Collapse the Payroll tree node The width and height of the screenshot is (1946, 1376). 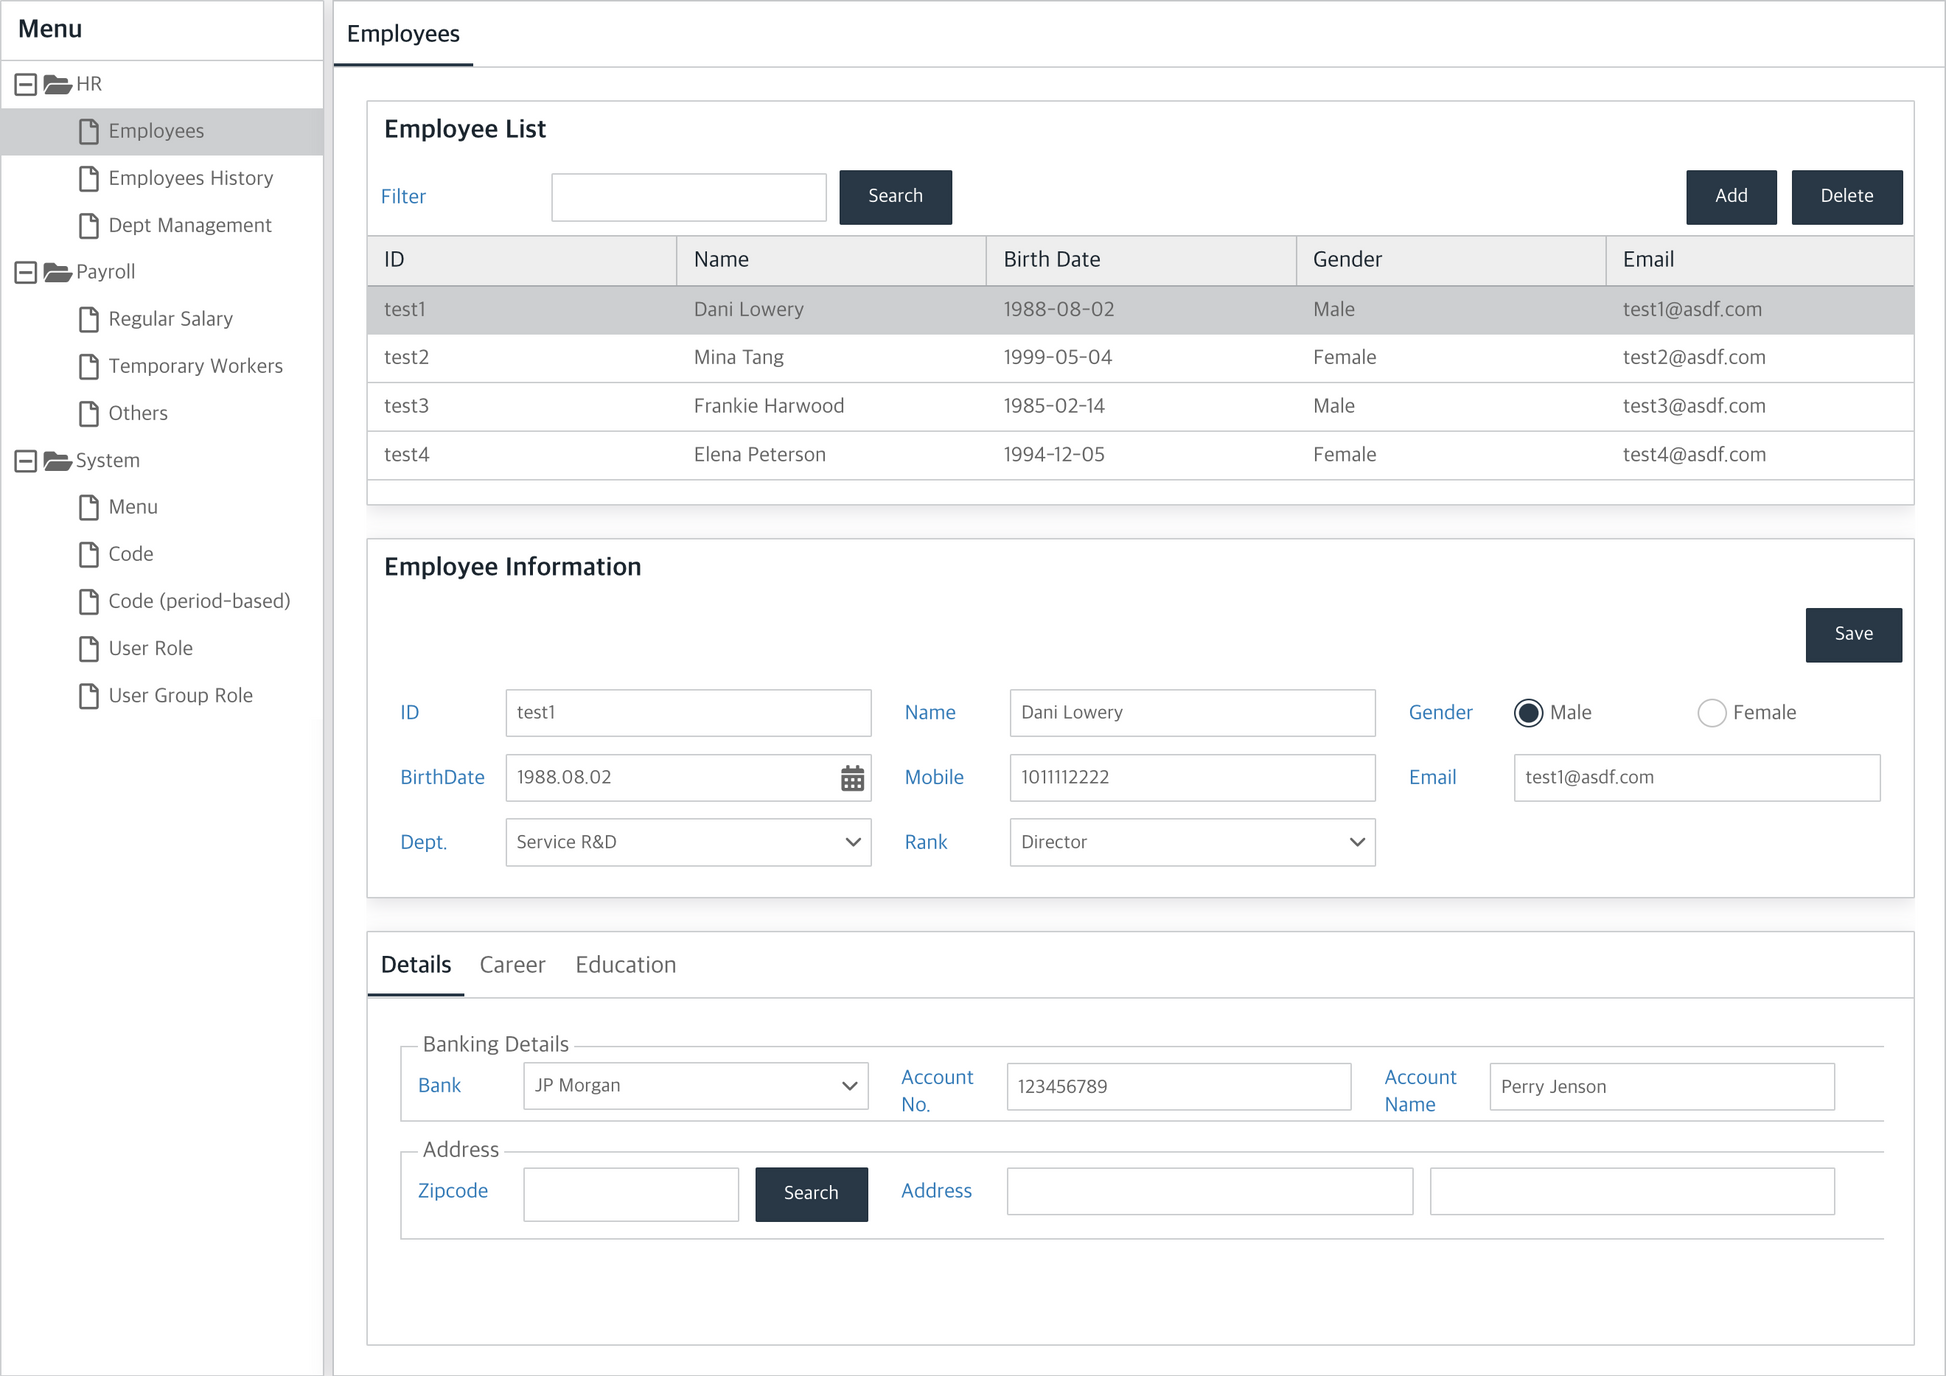(x=26, y=272)
